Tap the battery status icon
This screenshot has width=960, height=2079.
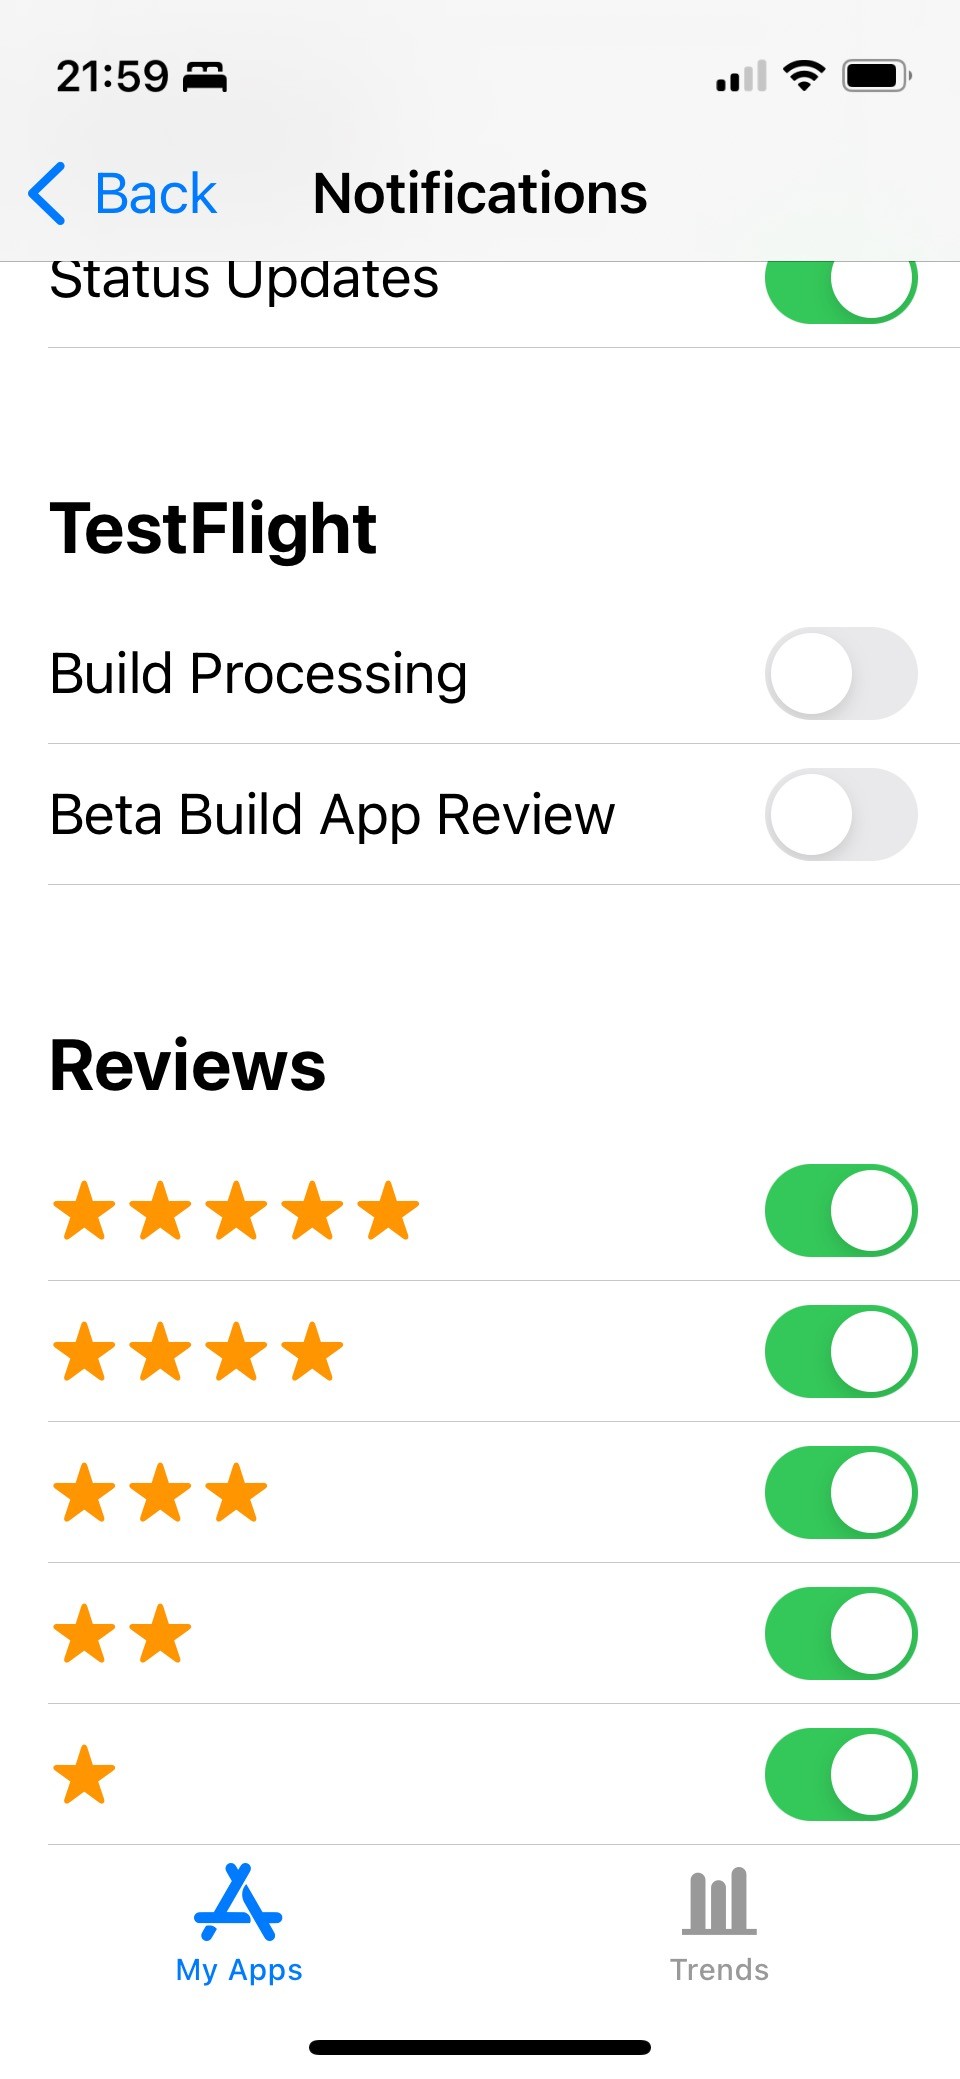pyautogui.click(x=877, y=76)
